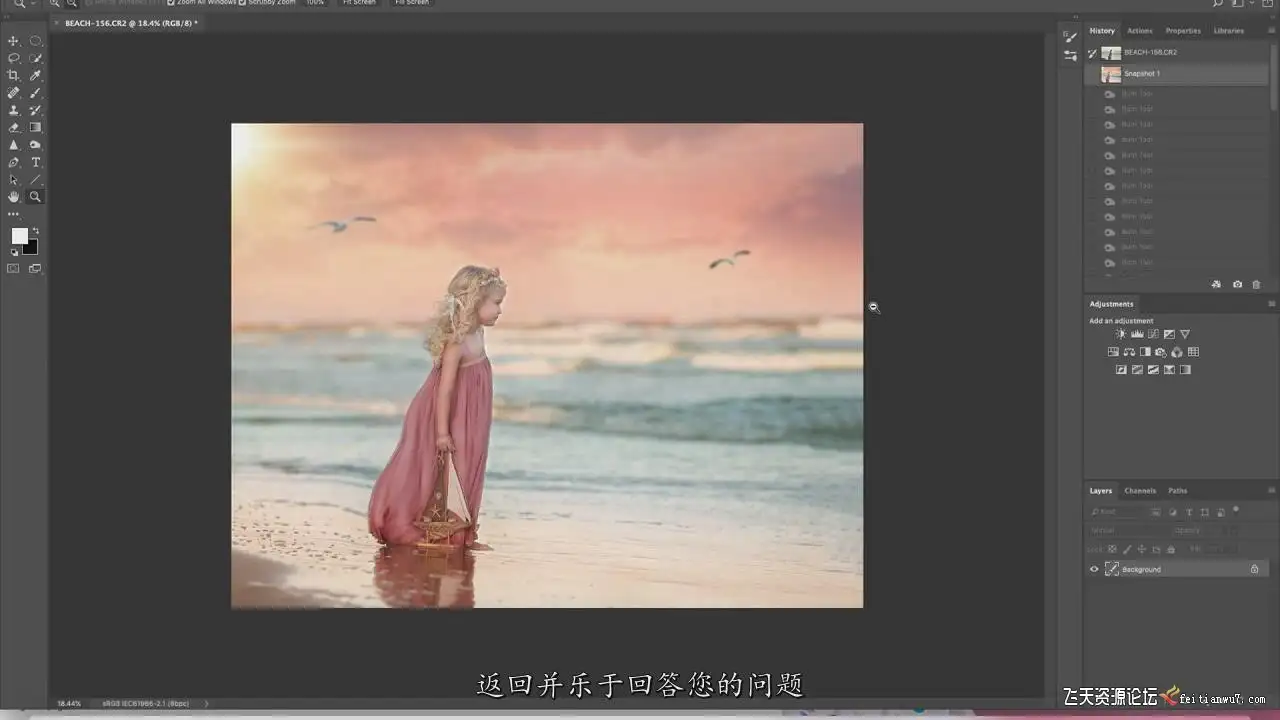Select the Brush tool
The image size is (1280, 720).
pos(36,93)
